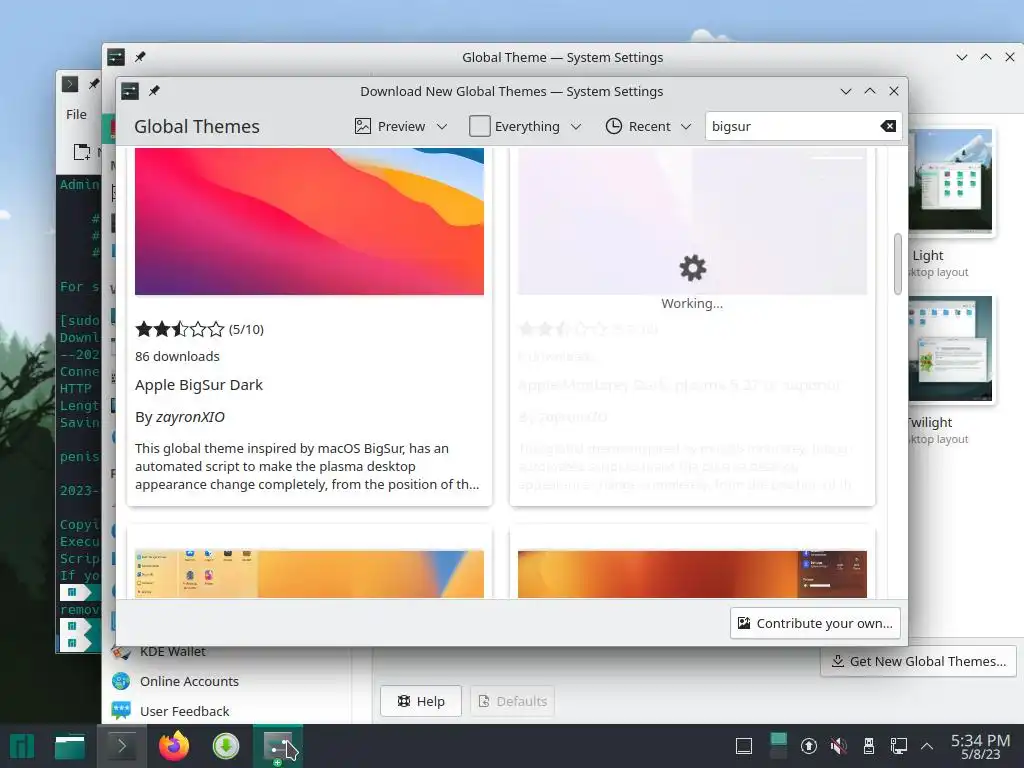
Task: Launch Firefox from the taskbar
Action: pos(174,746)
